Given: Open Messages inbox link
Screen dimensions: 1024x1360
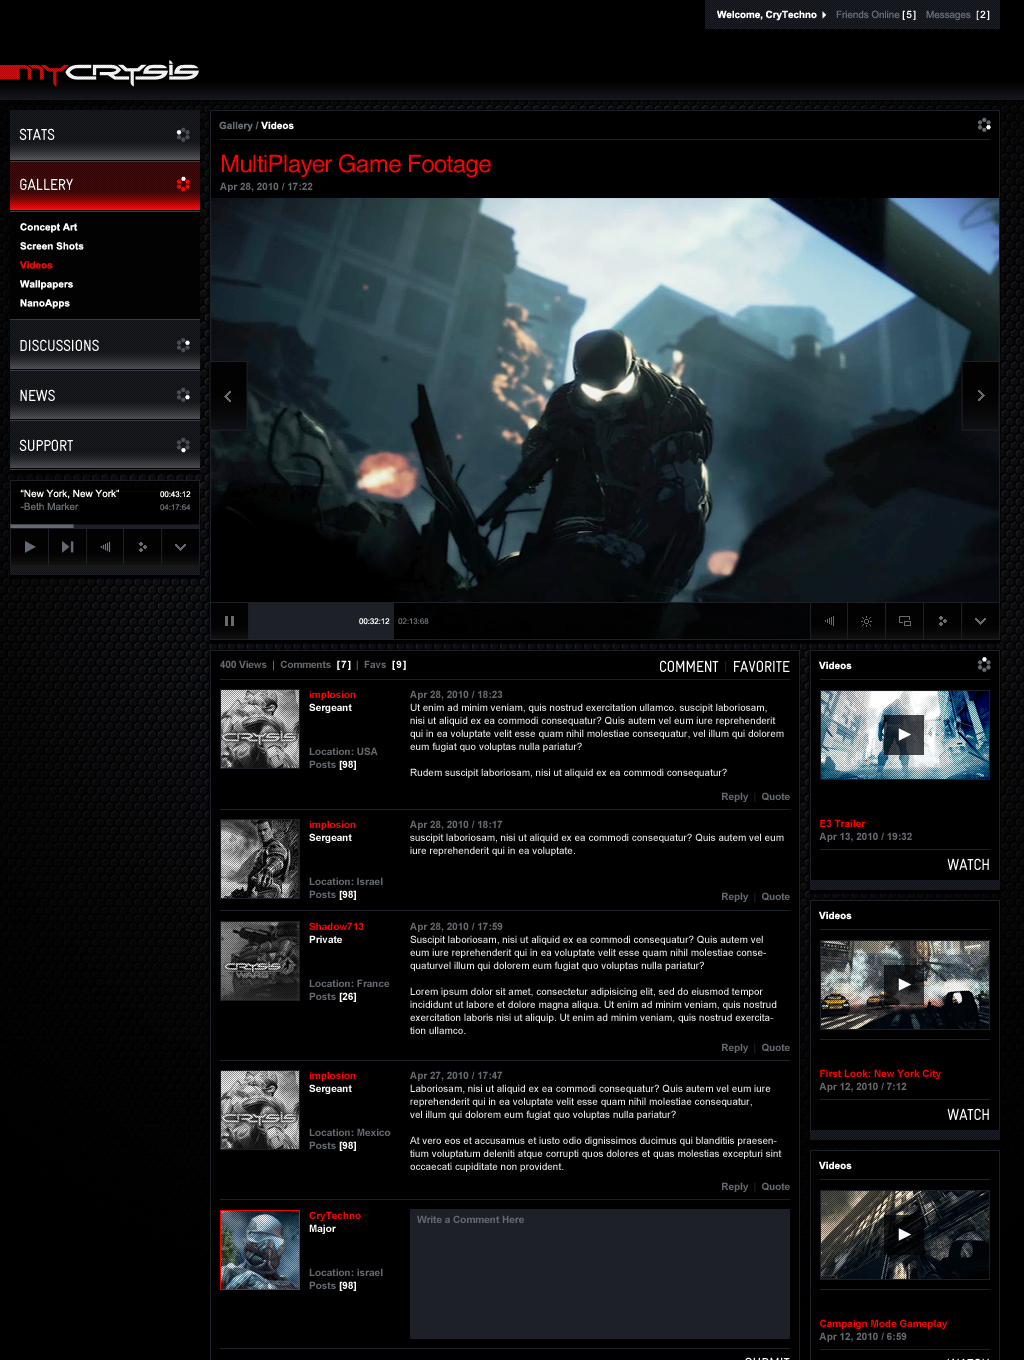Looking at the screenshot, I should (958, 15).
